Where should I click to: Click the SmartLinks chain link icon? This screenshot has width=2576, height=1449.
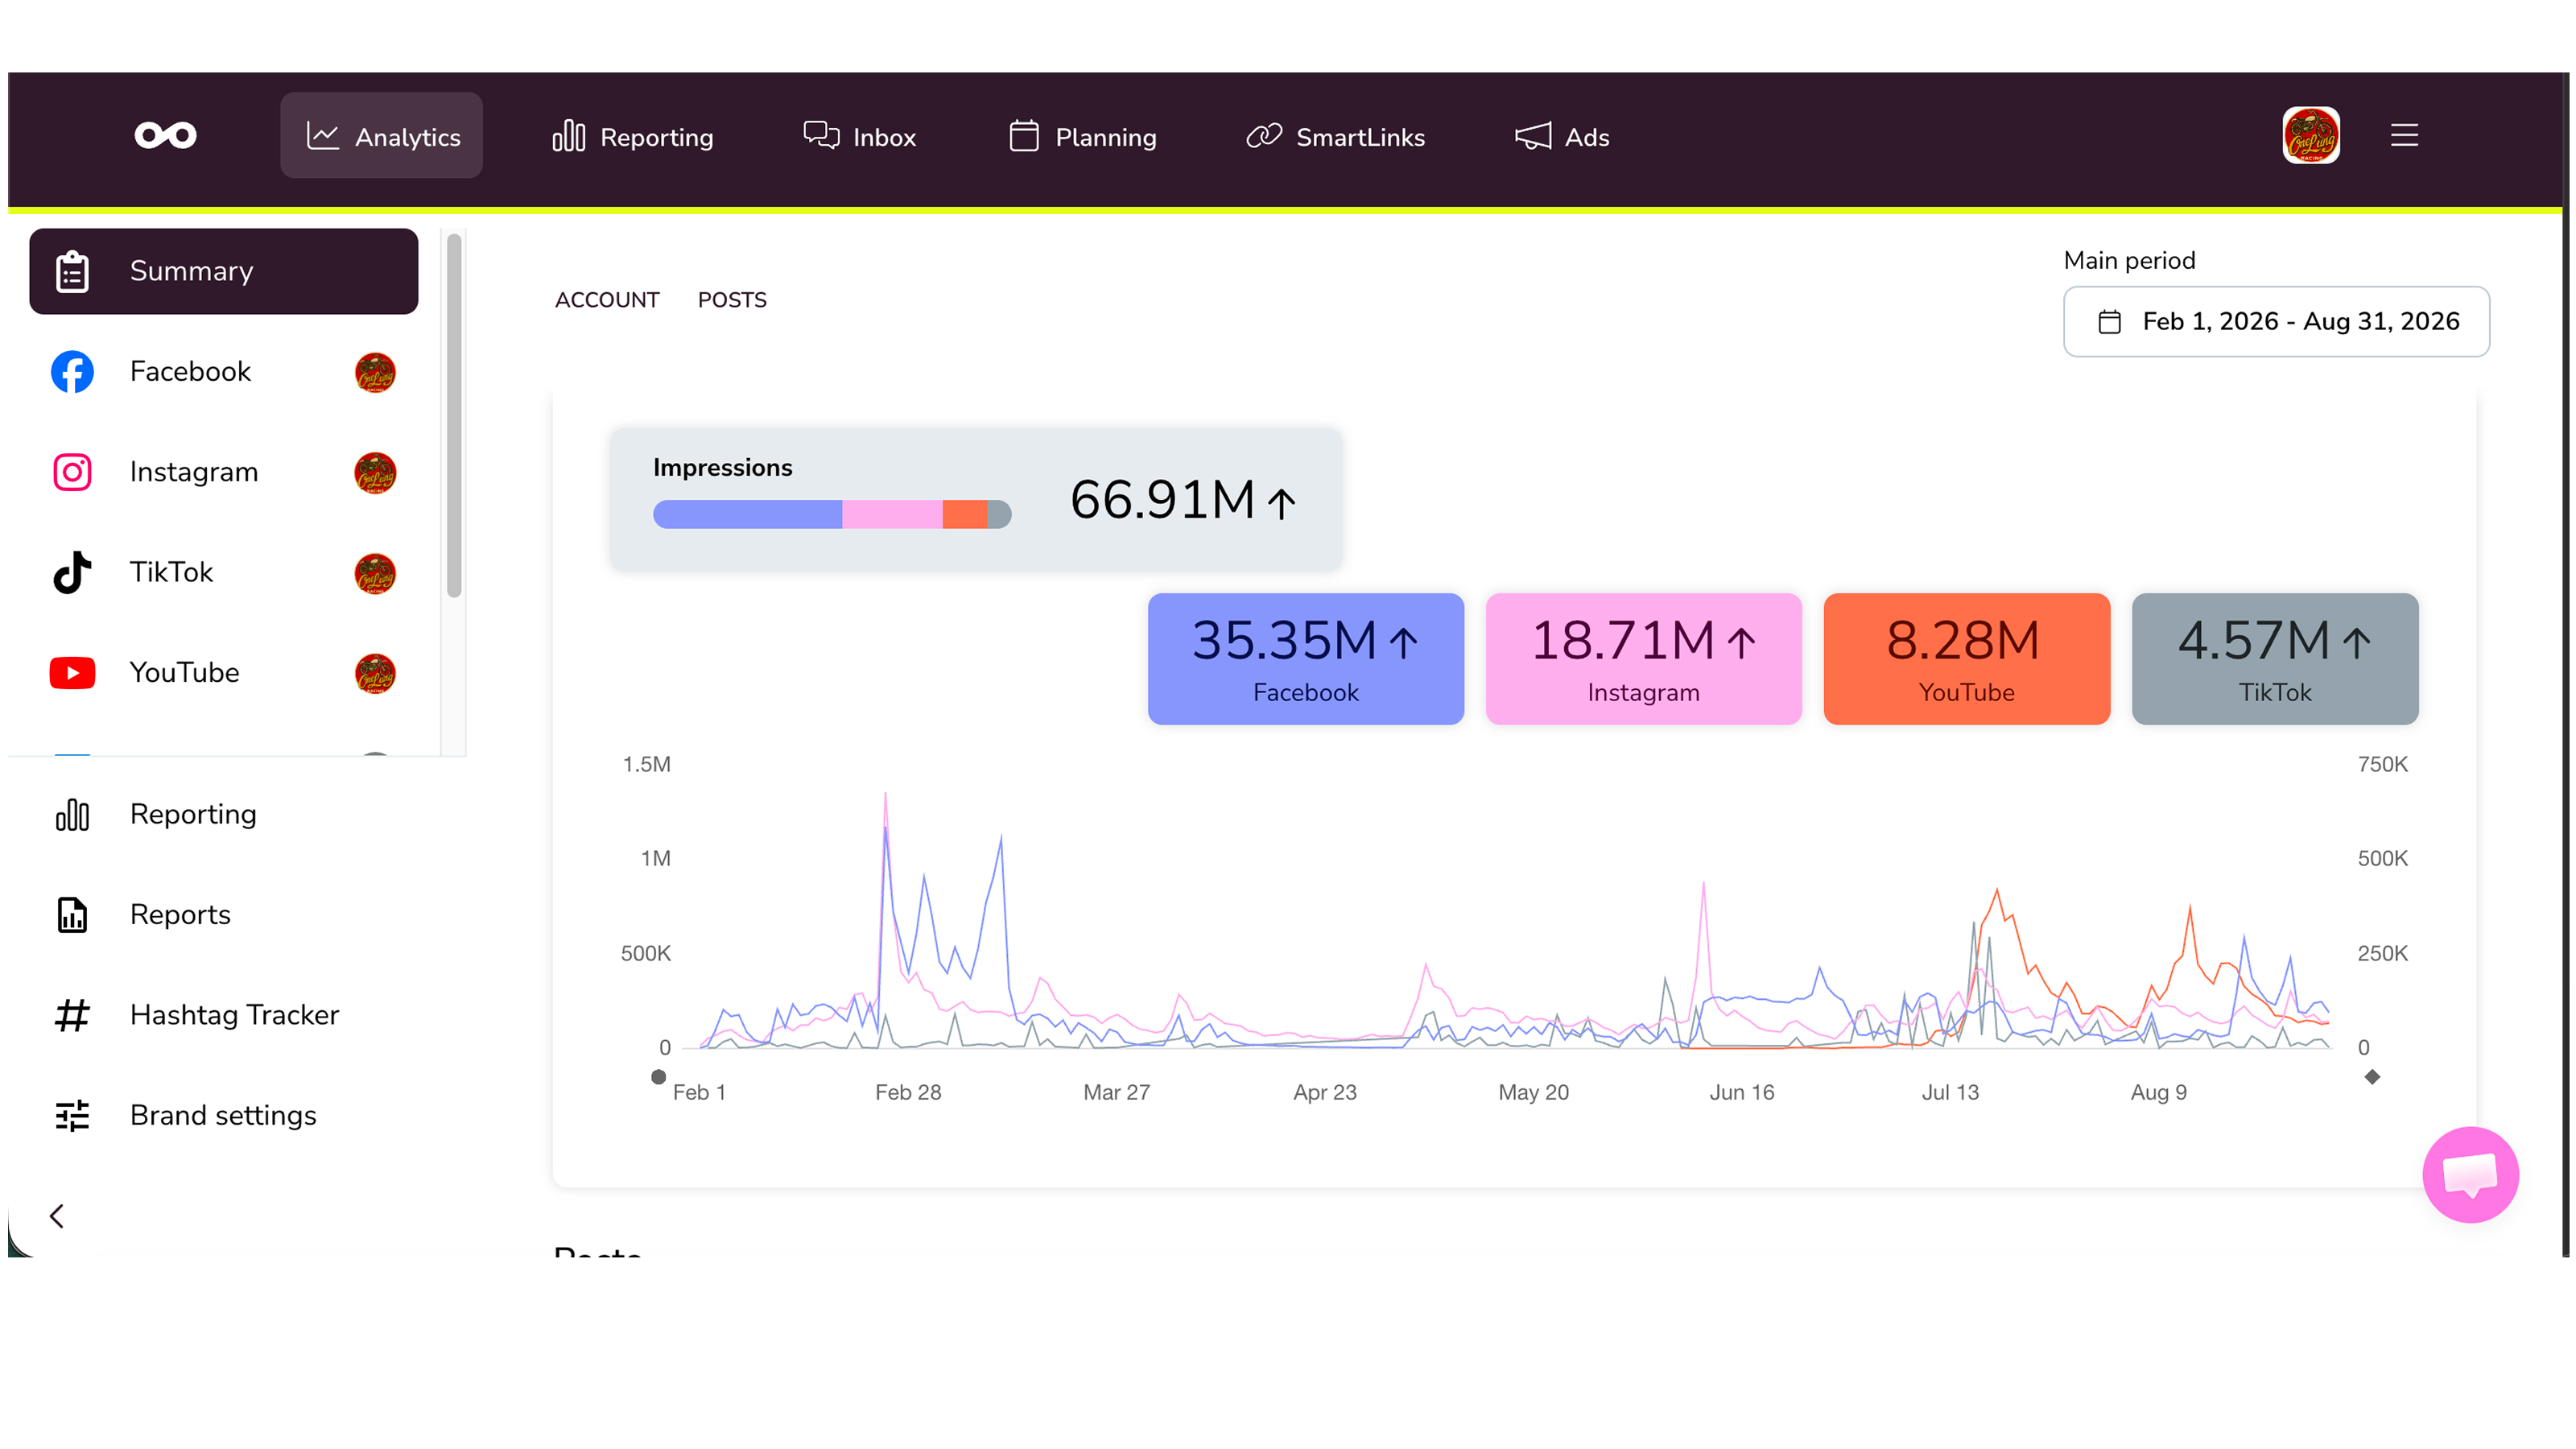tap(1264, 135)
